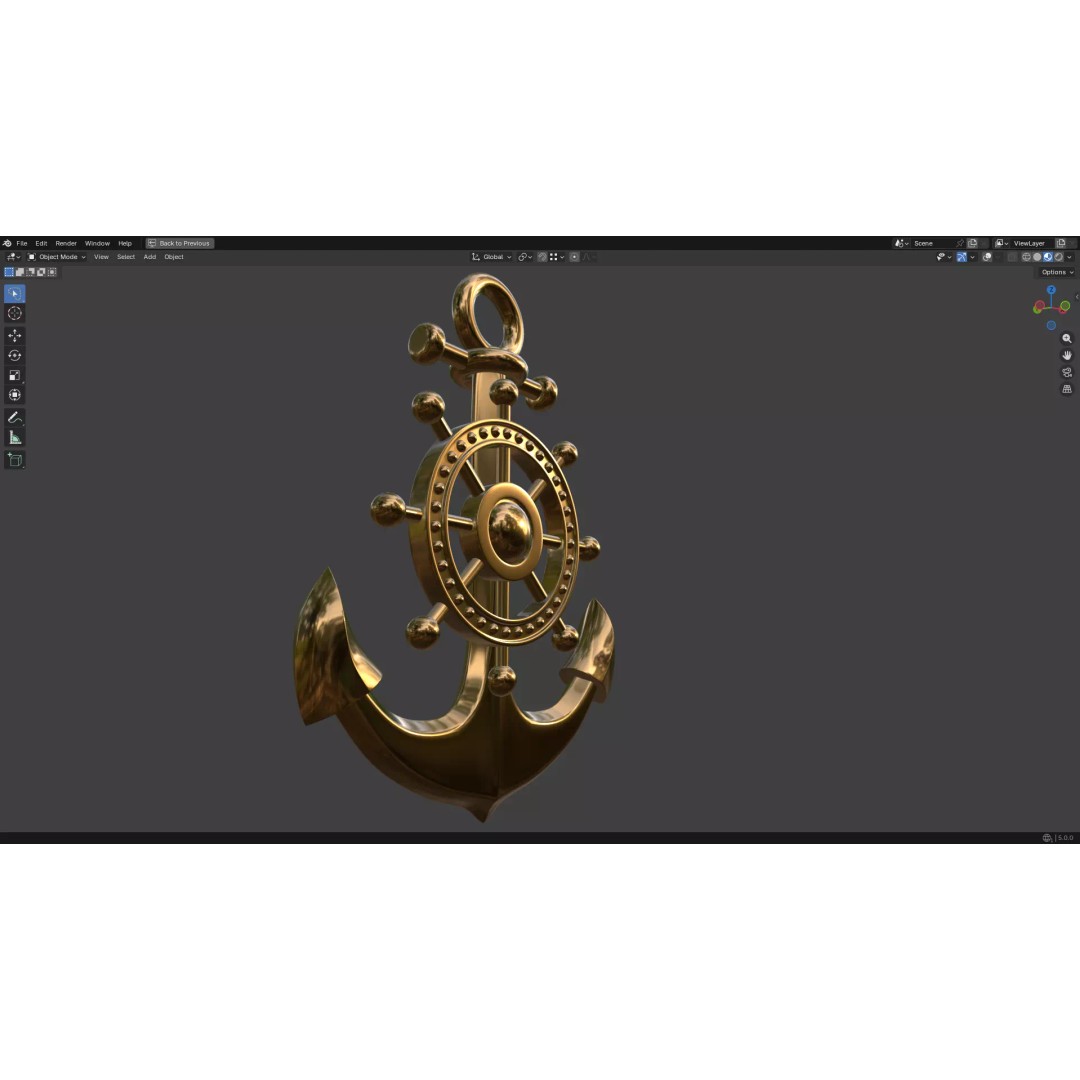
Task: Set selection mode to Intersect
Action: [52, 272]
